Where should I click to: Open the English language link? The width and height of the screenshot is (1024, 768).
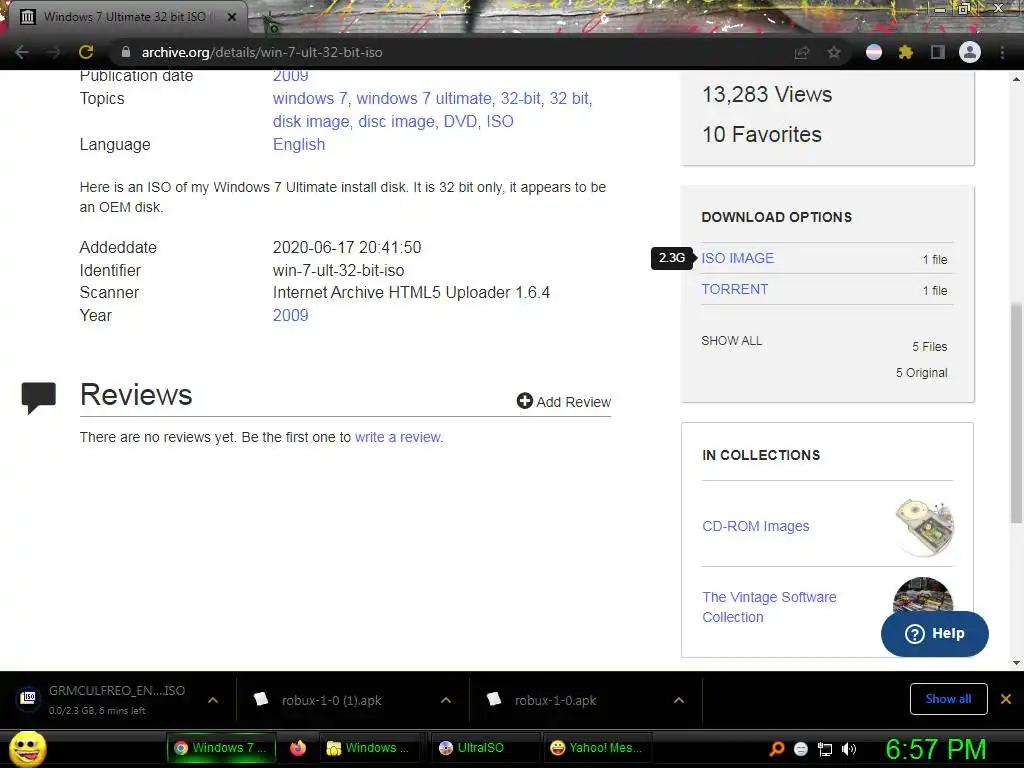[x=299, y=144]
